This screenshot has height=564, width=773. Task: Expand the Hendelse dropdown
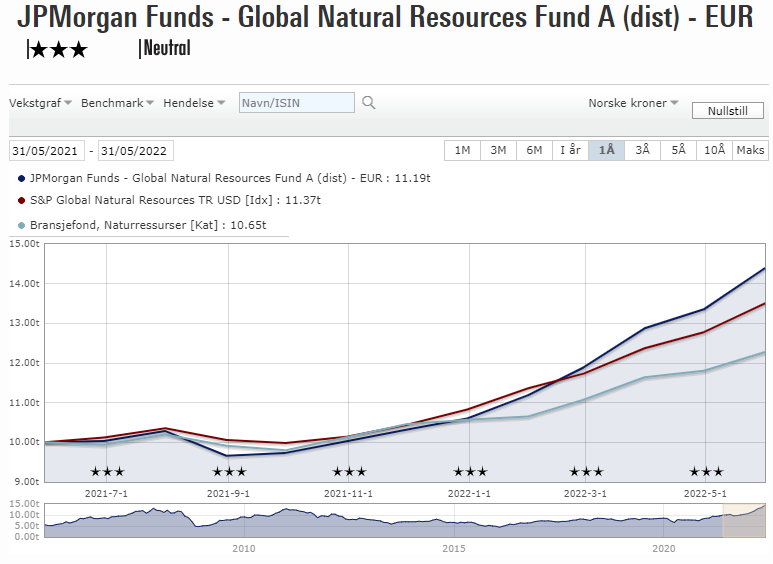click(x=194, y=103)
